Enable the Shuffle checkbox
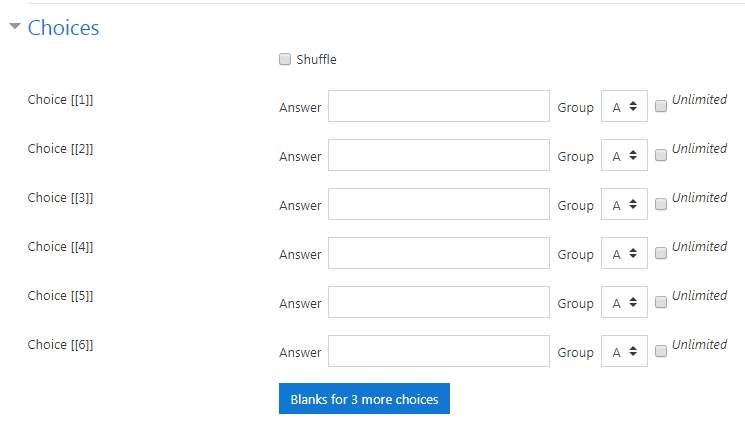 pyautogui.click(x=285, y=59)
